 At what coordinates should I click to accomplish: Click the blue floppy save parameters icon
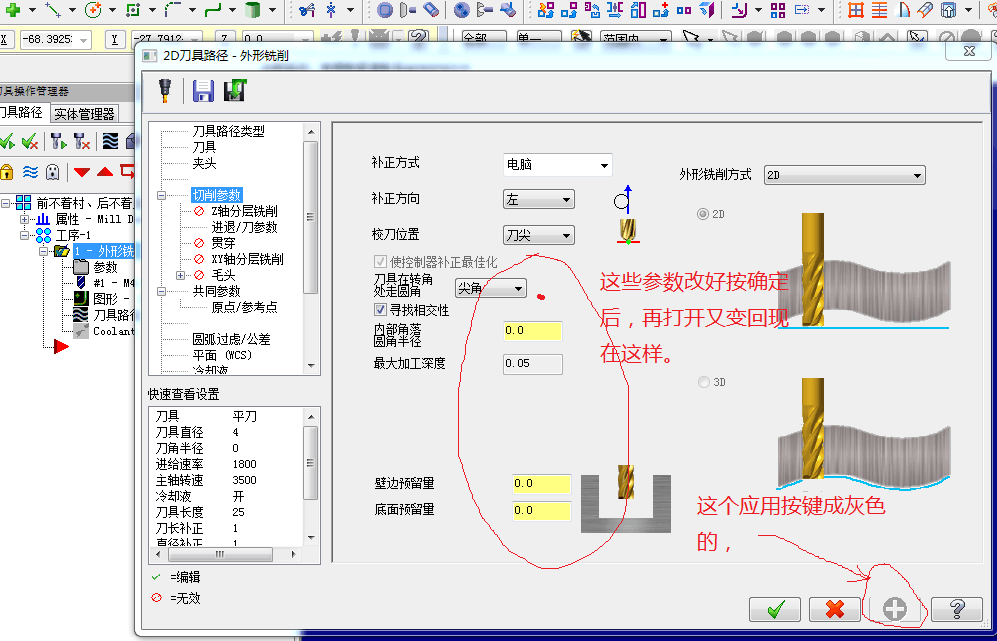(x=203, y=90)
